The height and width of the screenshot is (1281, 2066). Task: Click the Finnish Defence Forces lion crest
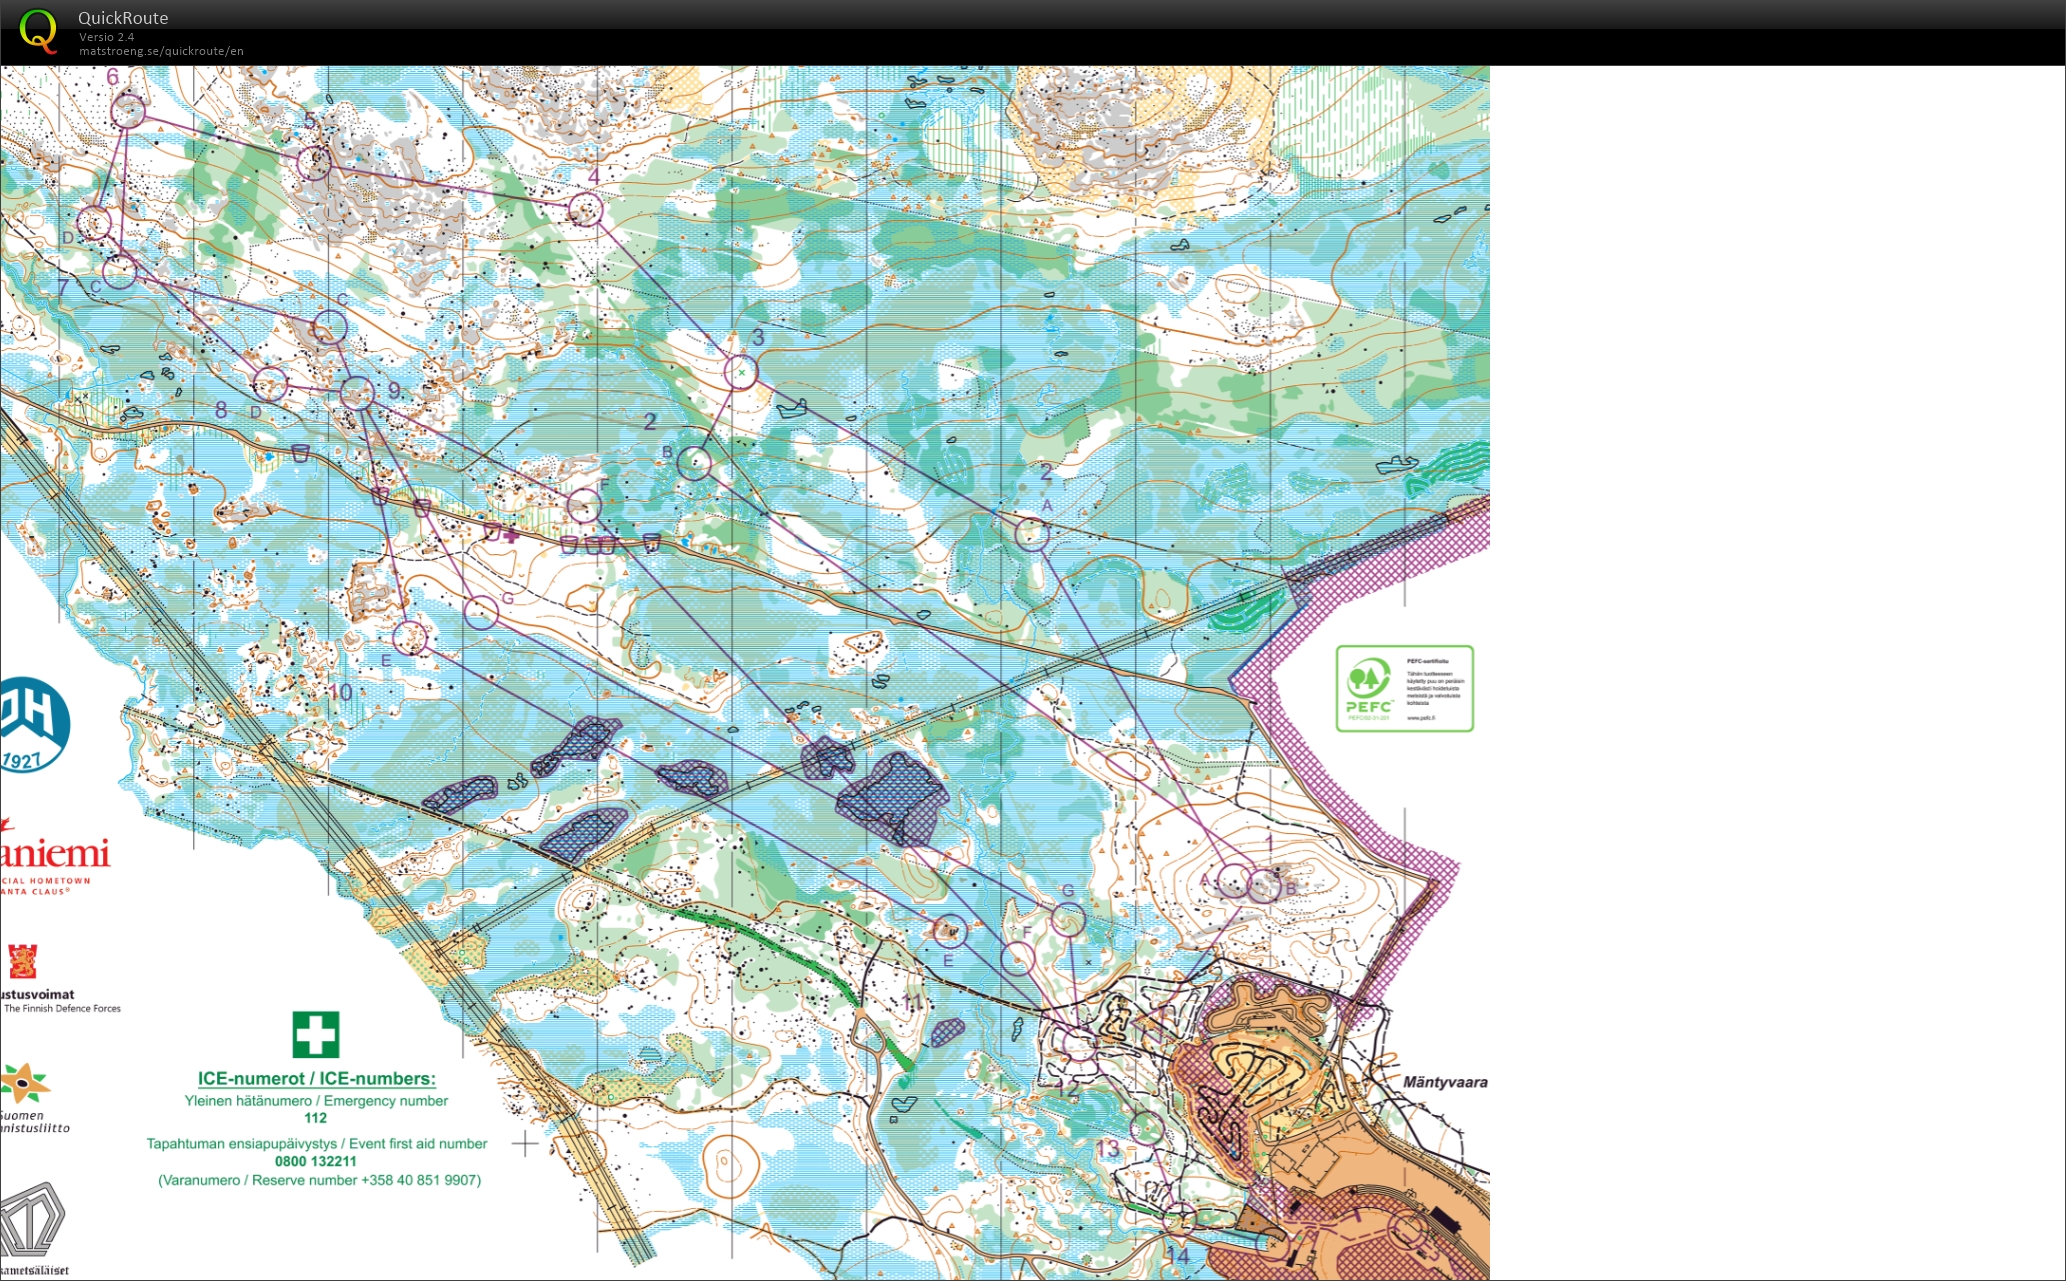point(22,961)
